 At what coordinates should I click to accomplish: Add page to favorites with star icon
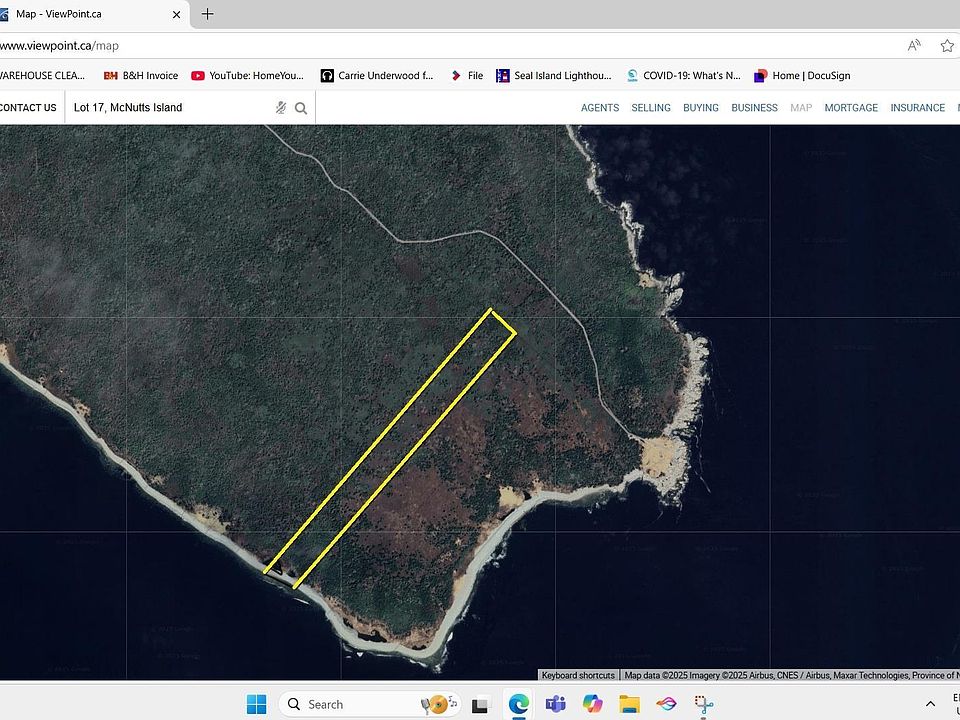click(947, 45)
